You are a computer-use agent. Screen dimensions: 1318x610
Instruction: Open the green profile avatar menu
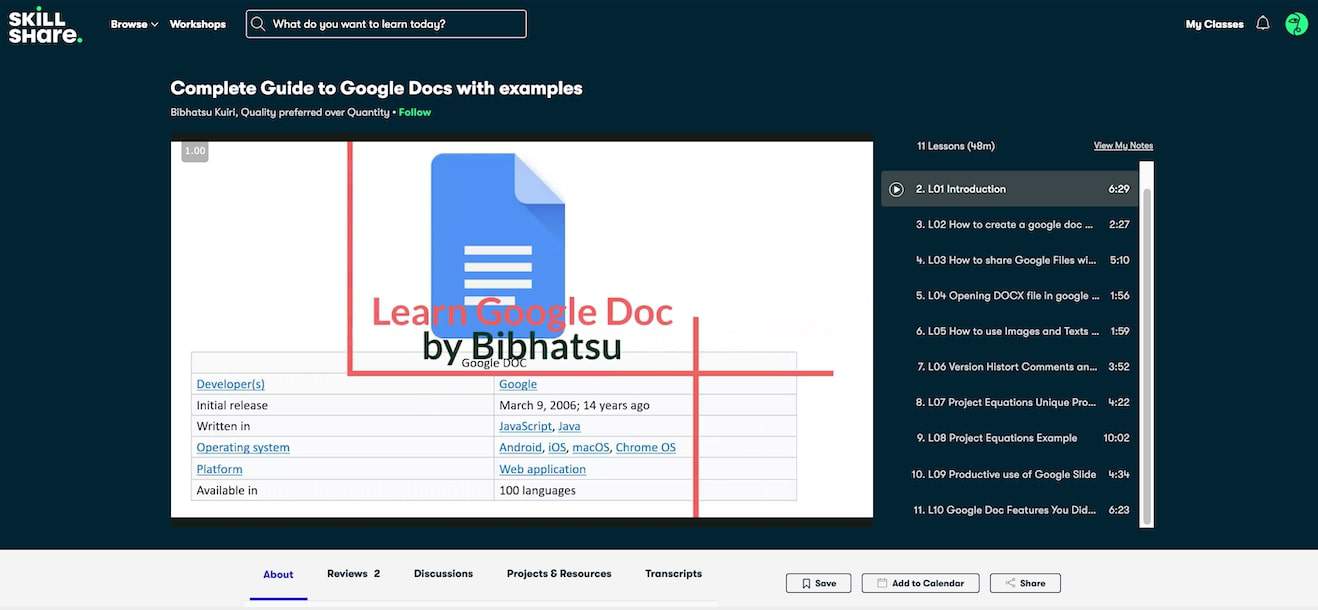pyautogui.click(x=1296, y=24)
